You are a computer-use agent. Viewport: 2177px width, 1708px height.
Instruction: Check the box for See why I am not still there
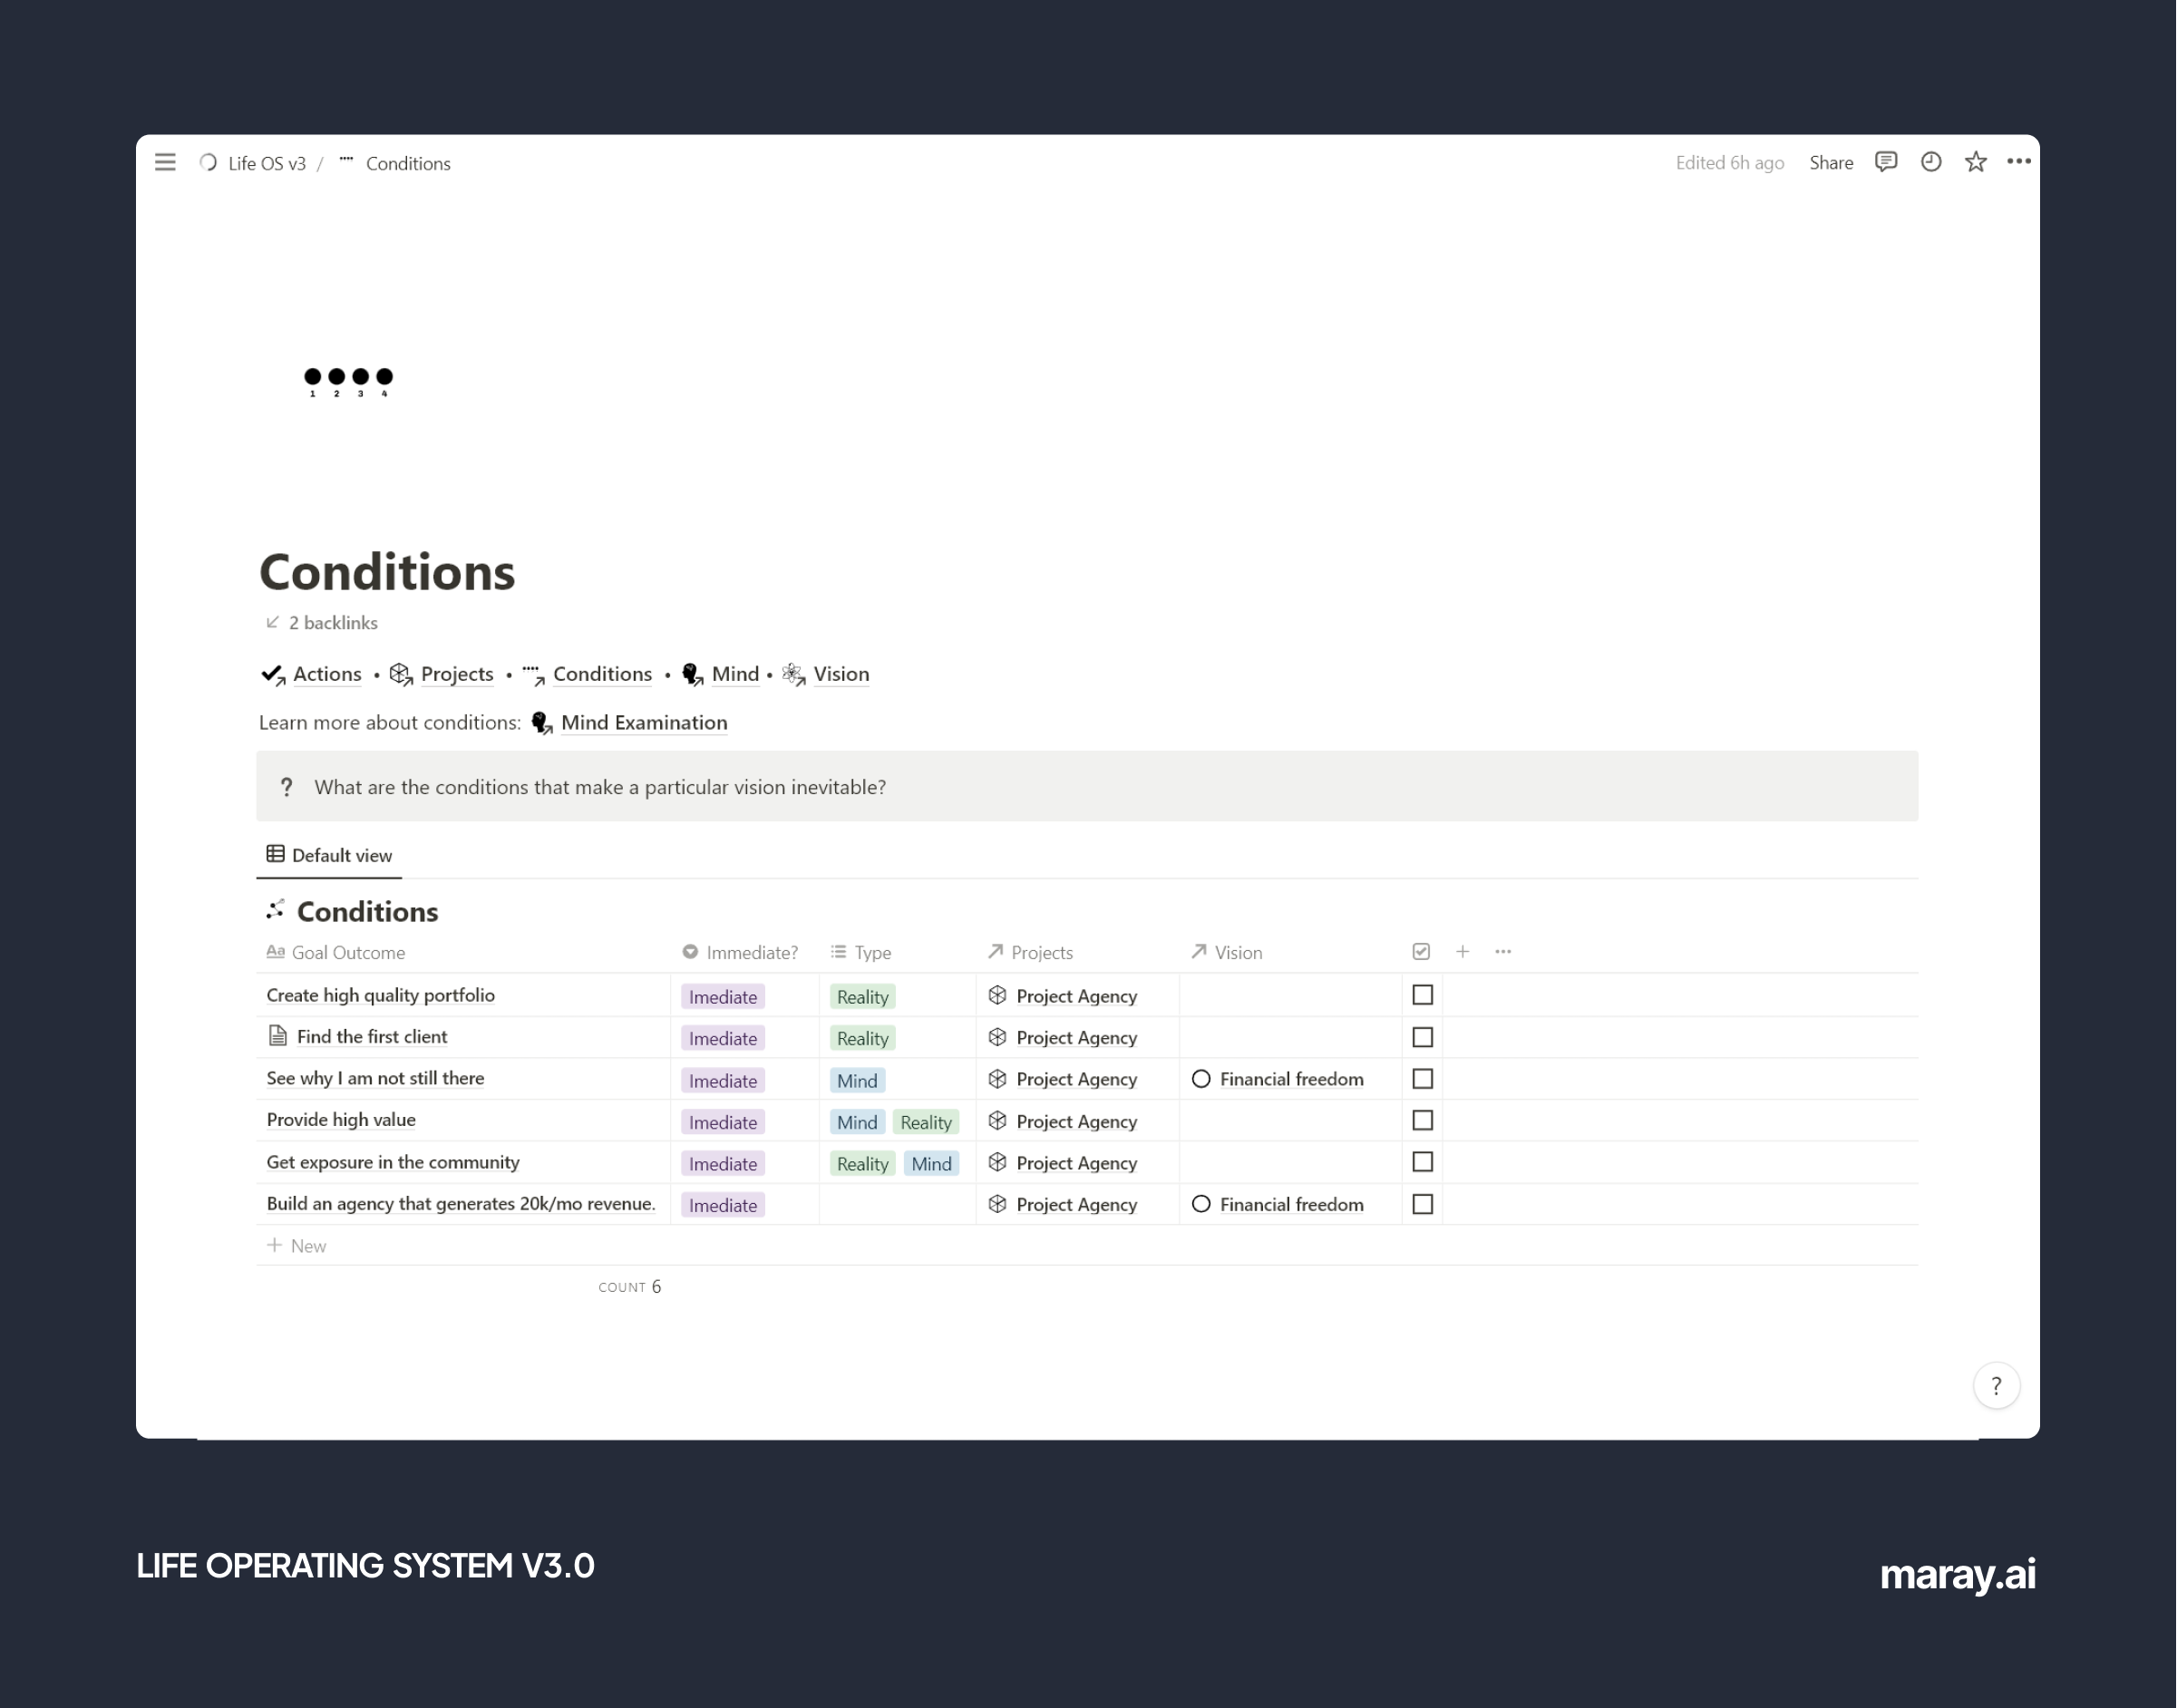click(x=1422, y=1079)
